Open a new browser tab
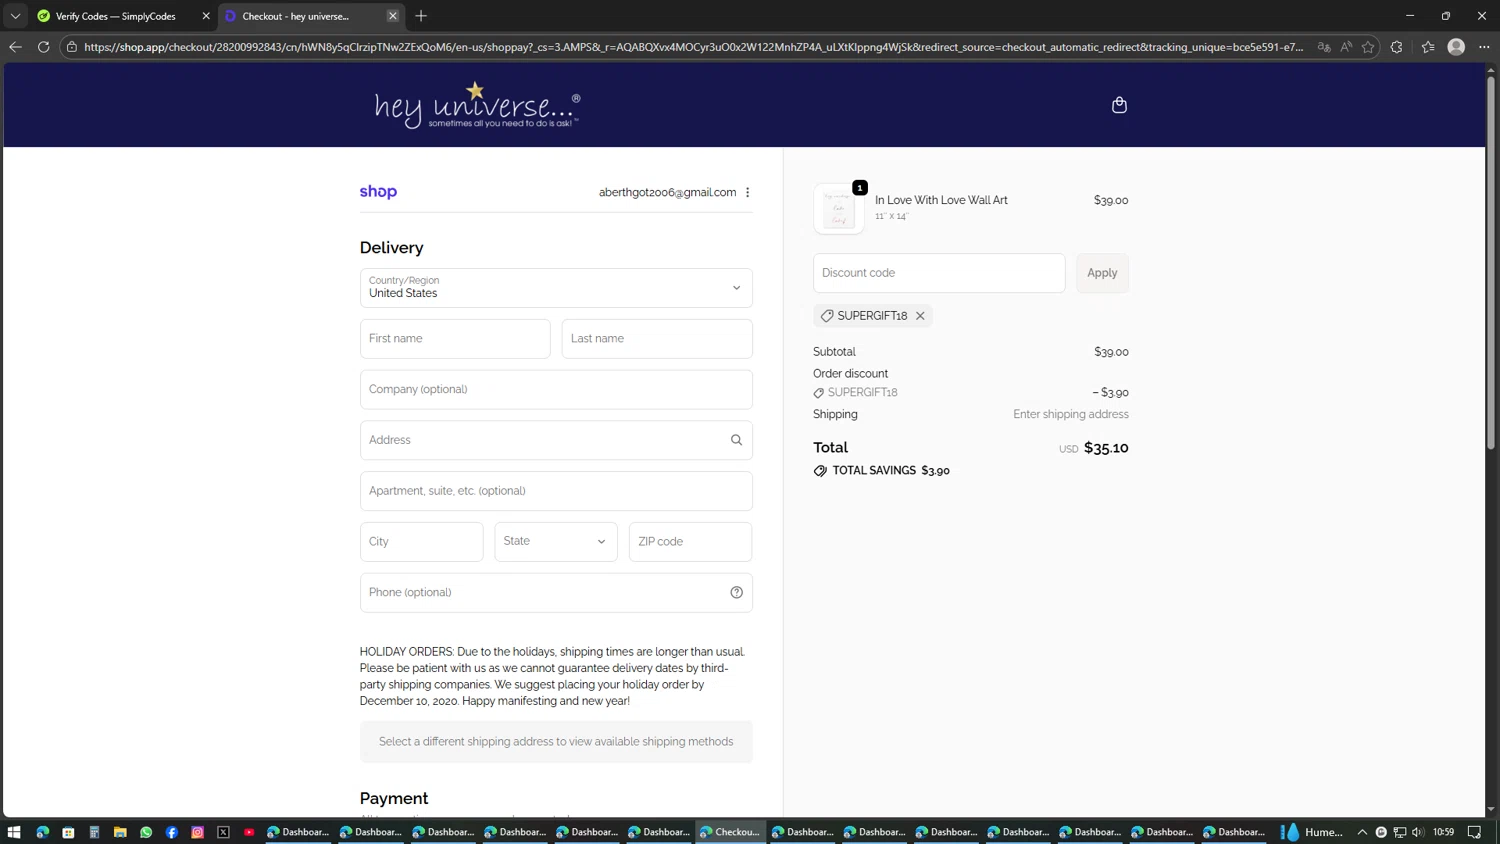Image resolution: width=1500 pixels, height=844 pixels. click(x=421, y=16)
